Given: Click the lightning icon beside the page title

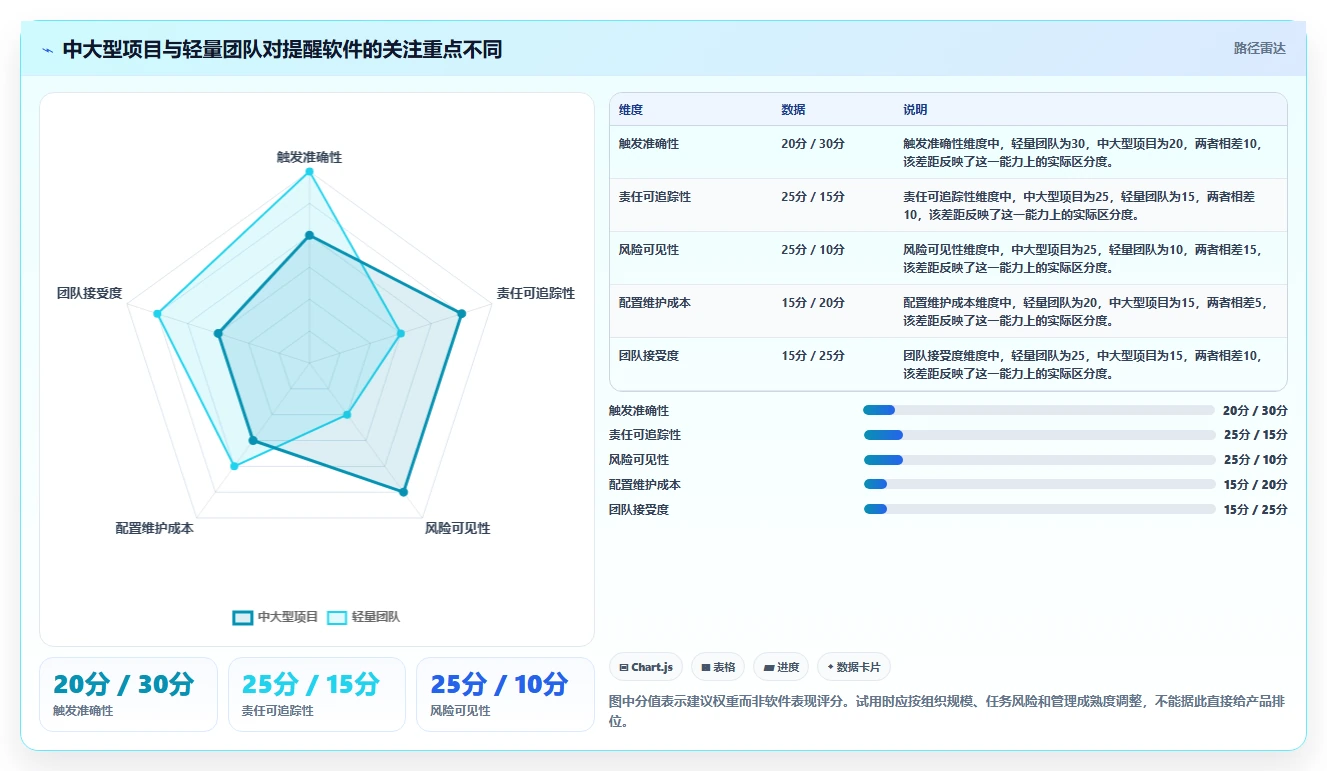Looking at the screenshot, I should [48, 50].
